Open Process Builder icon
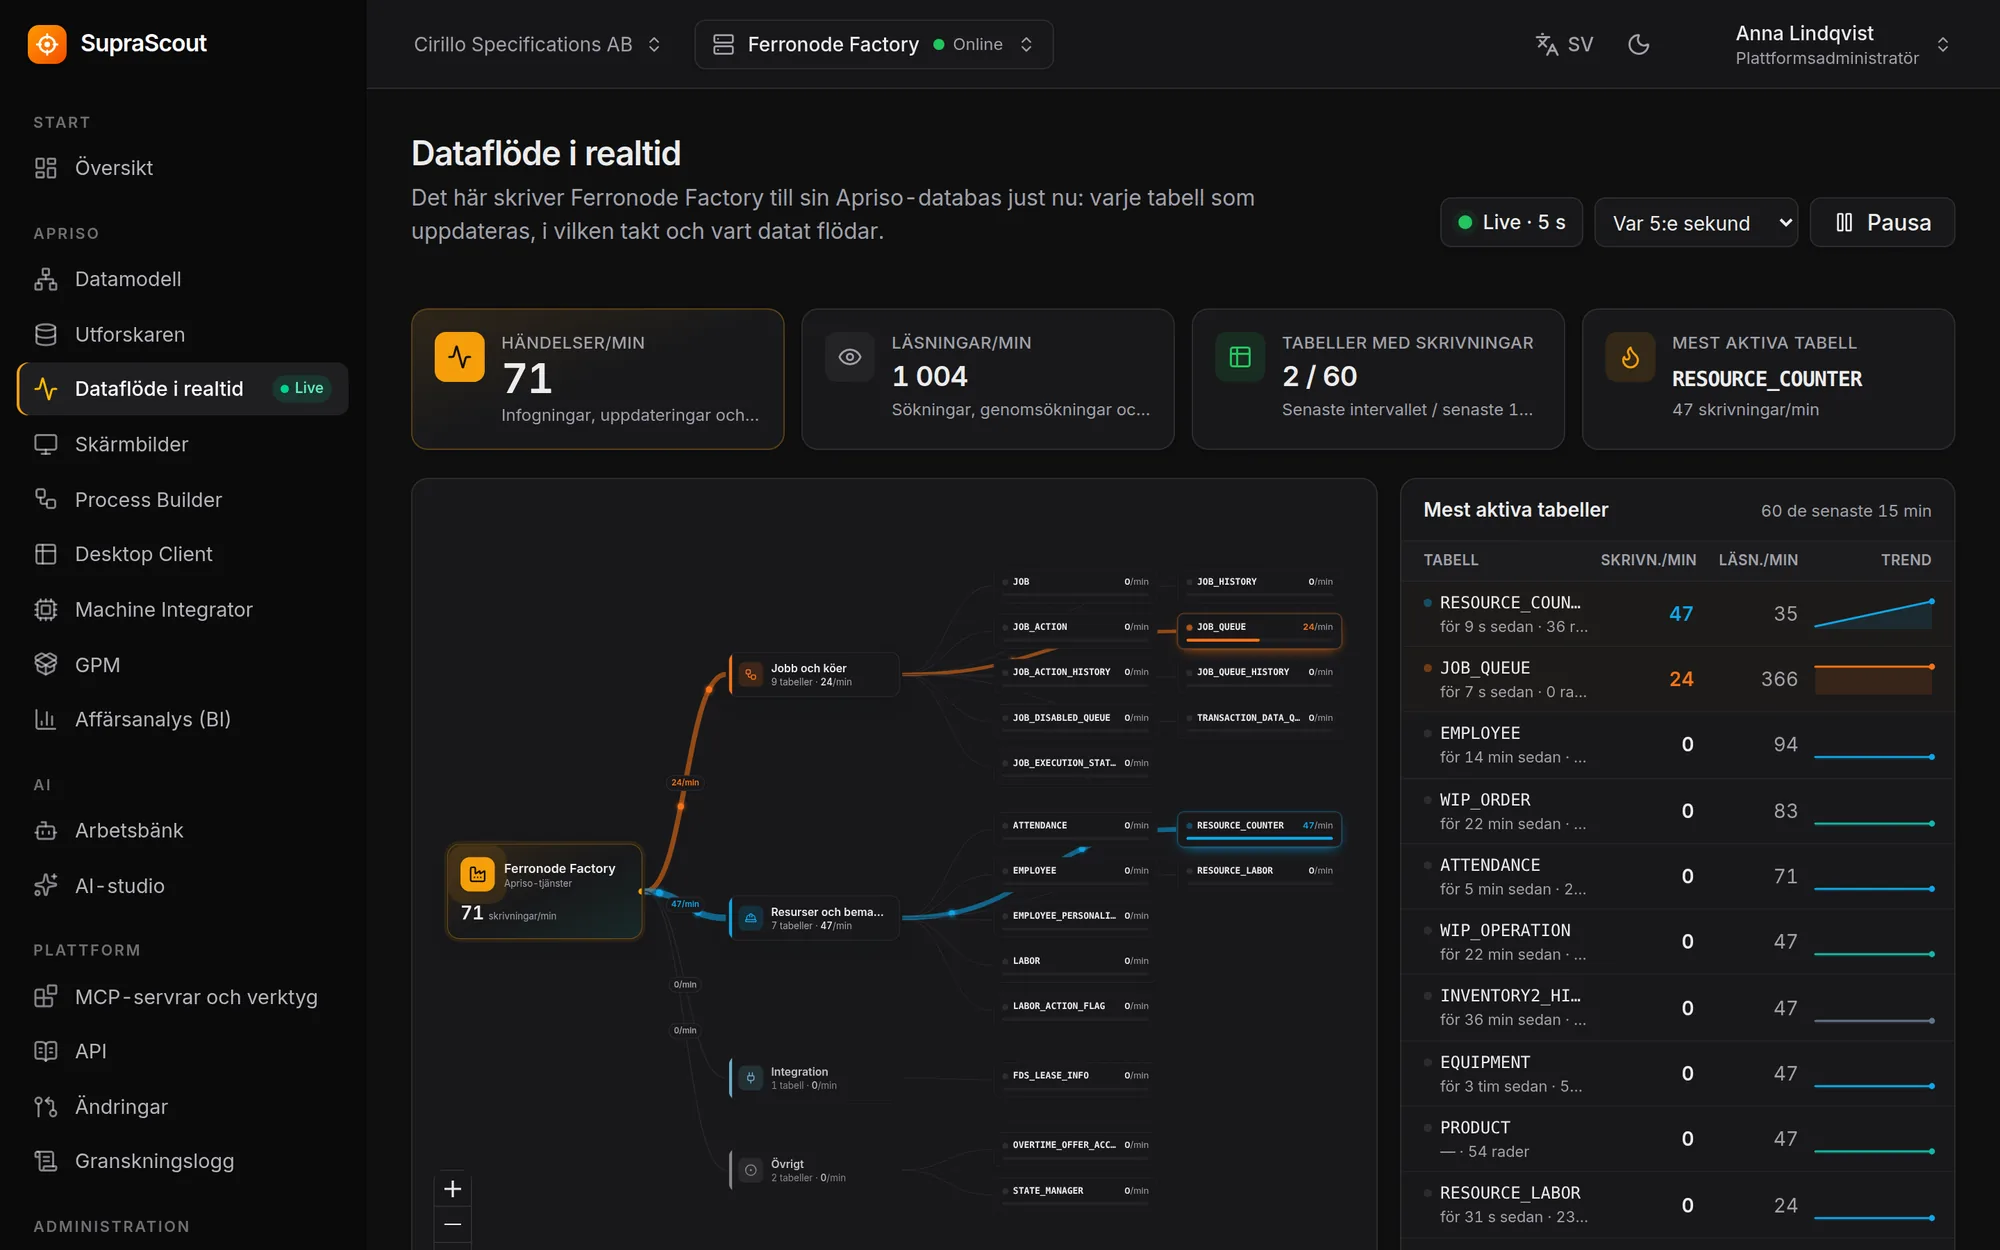The width and height of the screenshot is (2000, 1250). pyautogui.click(x=46, y=499)
